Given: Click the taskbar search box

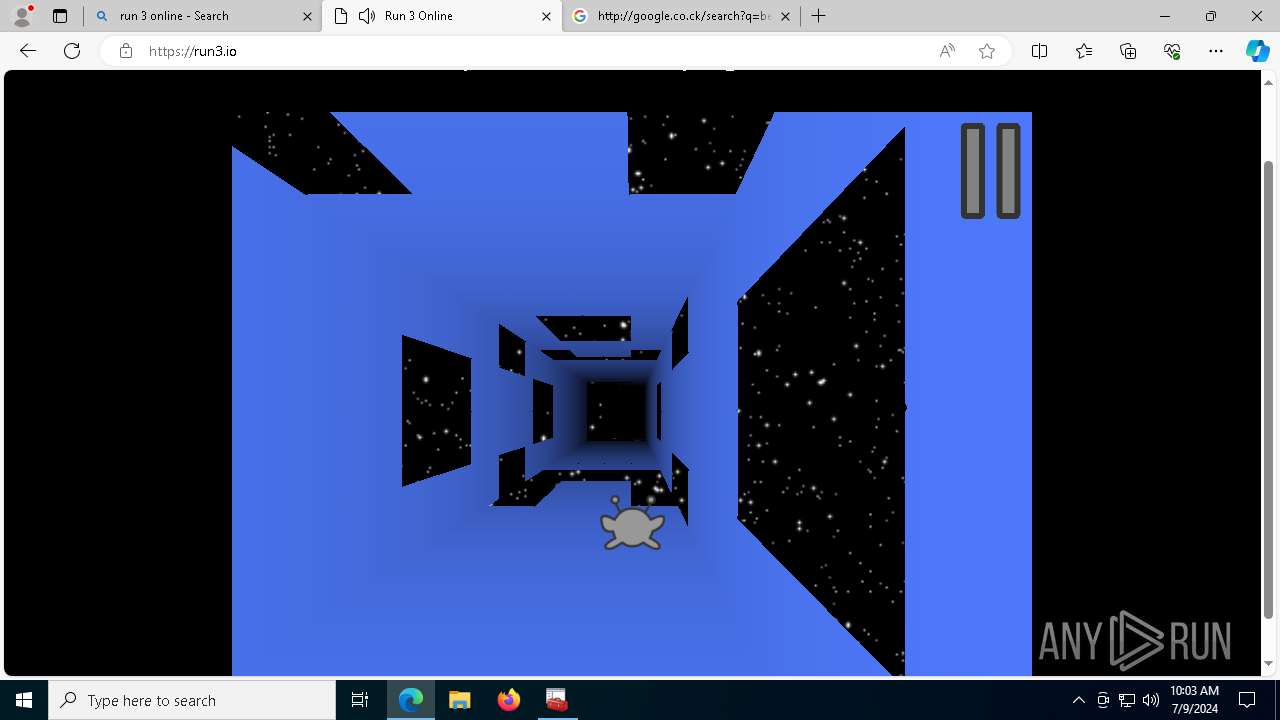Looking at the screenshot, I should (192, 700).
